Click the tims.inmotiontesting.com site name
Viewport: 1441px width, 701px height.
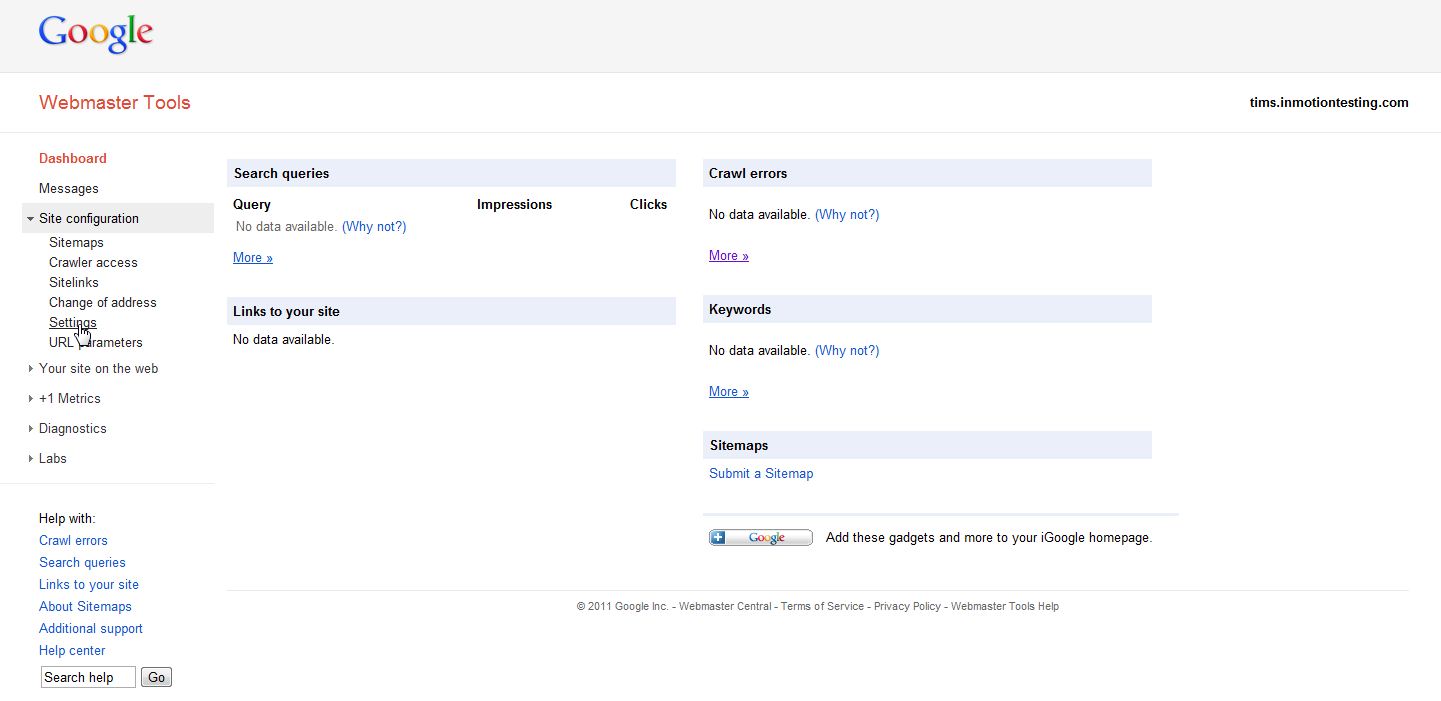[x=1329, y=102]
